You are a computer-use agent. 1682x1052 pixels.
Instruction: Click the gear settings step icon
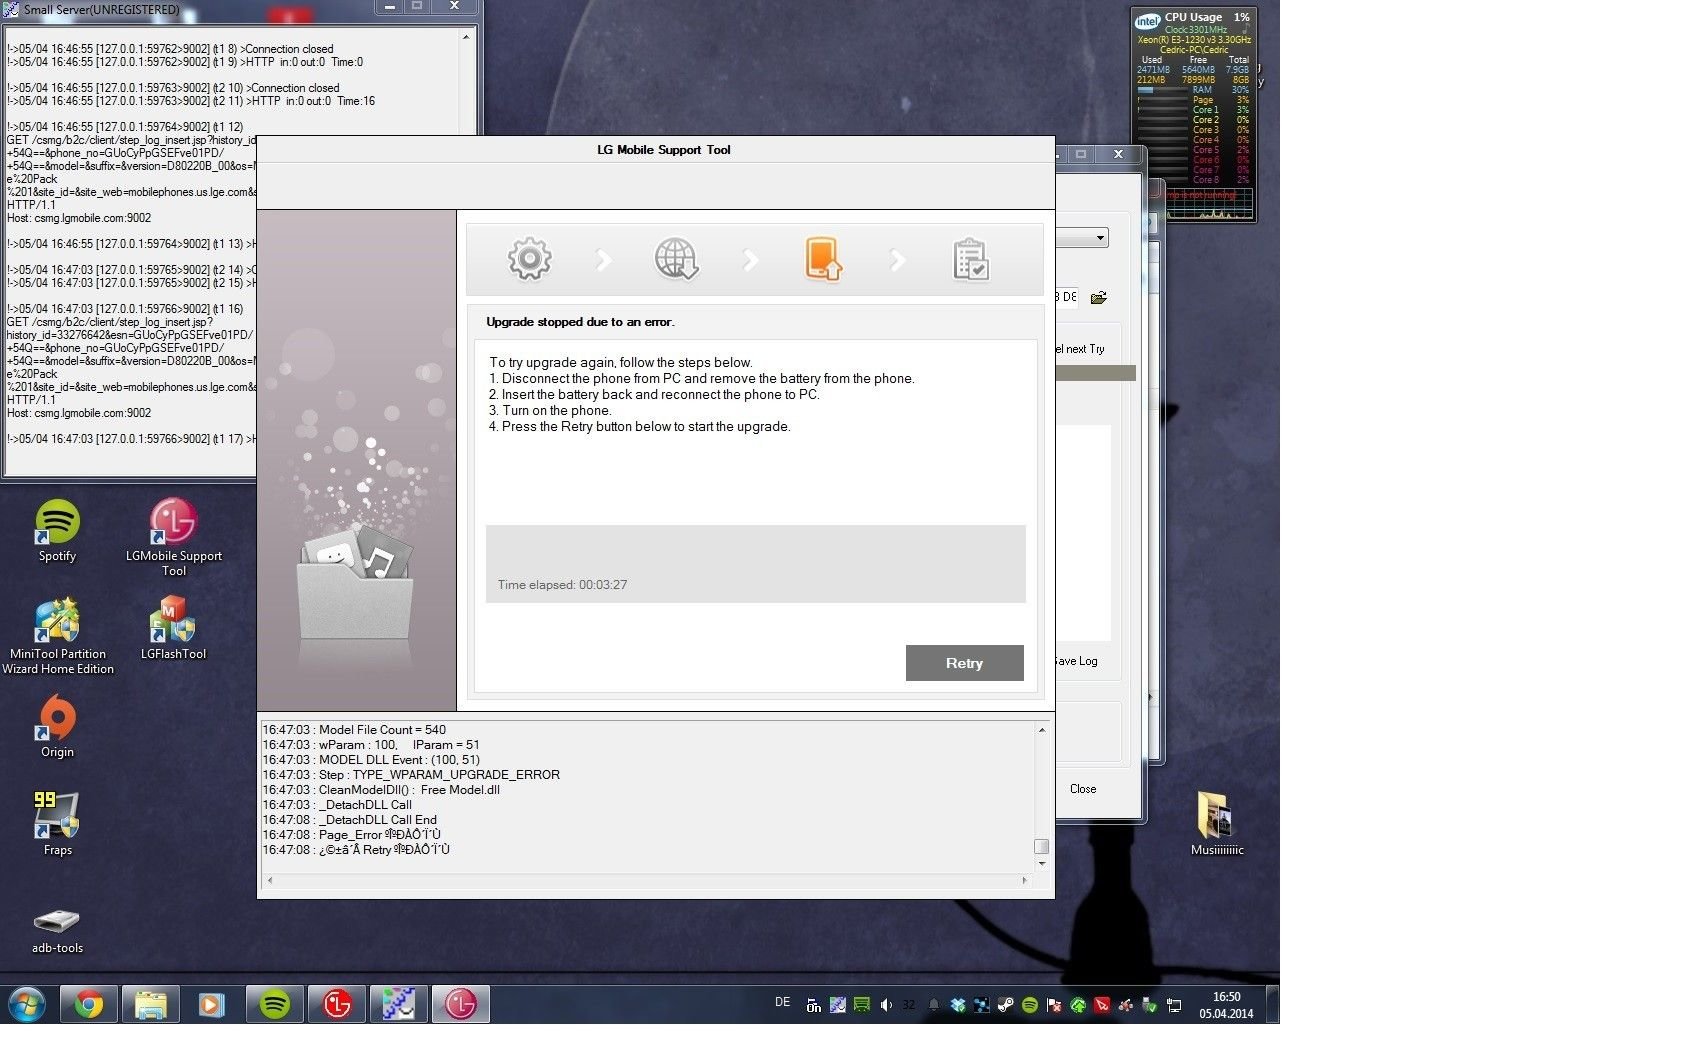pos(530,259)
